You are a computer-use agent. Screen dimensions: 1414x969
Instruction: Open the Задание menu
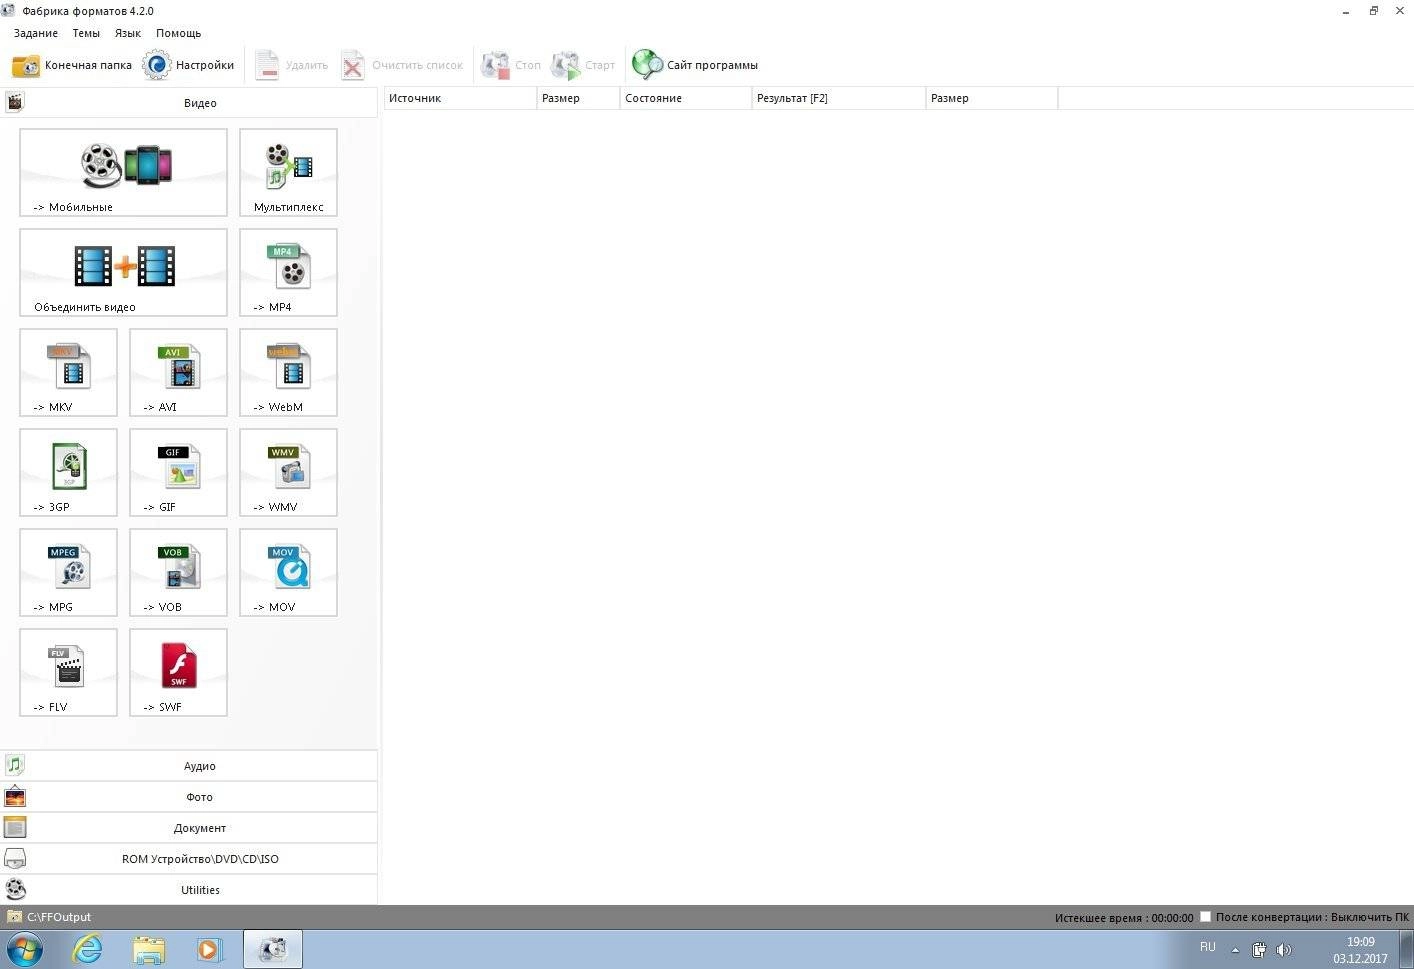click(x=36, y=33)
